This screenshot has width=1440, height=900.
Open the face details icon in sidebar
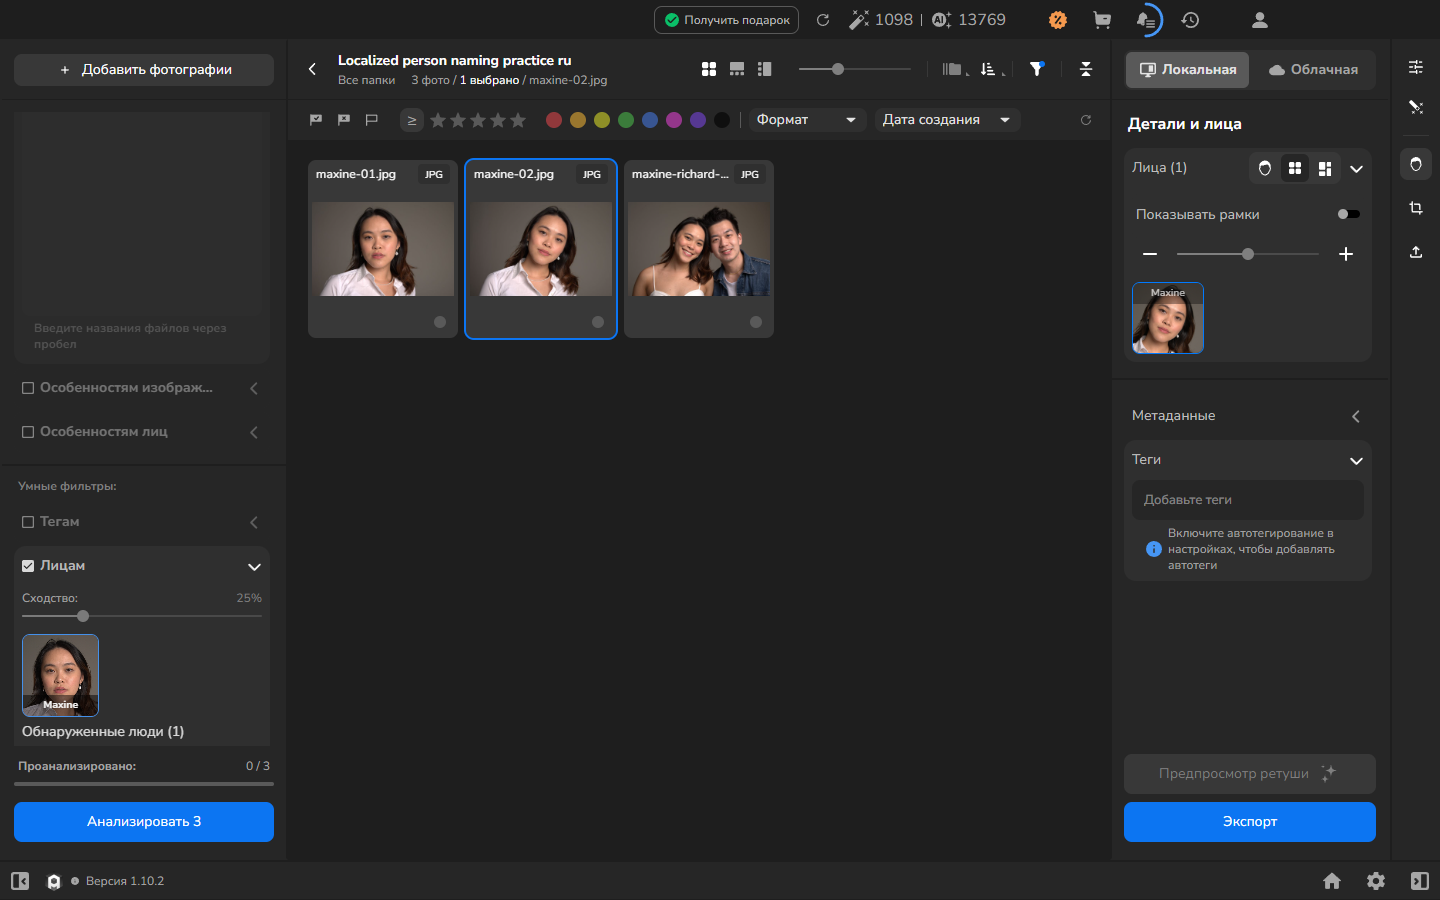pyautogui.click(x=1416, y=164)
